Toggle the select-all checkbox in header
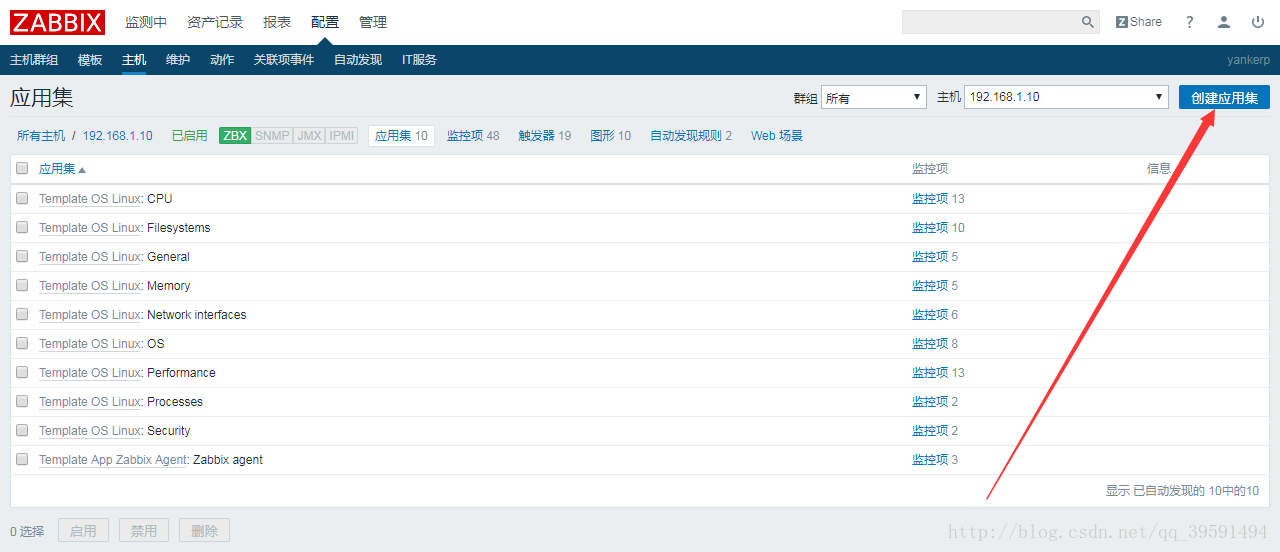Image resolution: width=1280 pixels, height=552 pixels. click(x=22, y=169)
